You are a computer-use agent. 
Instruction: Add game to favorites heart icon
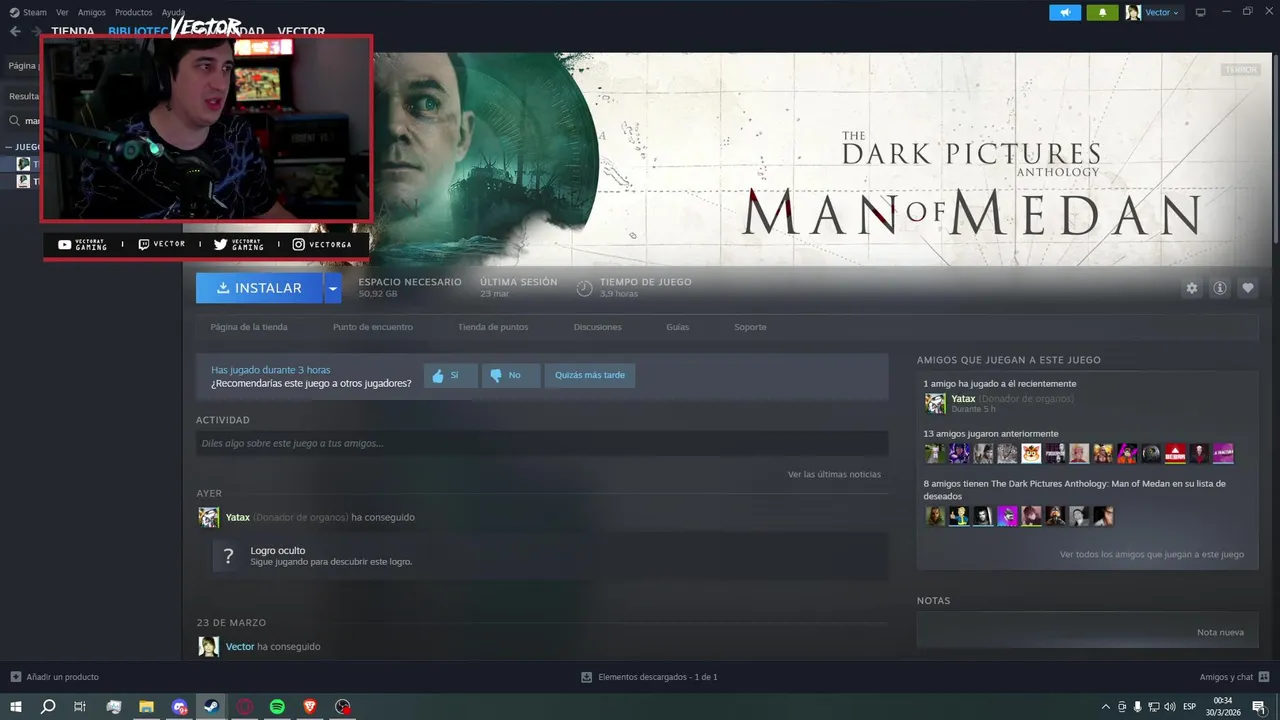click(x=1248, y=288)
